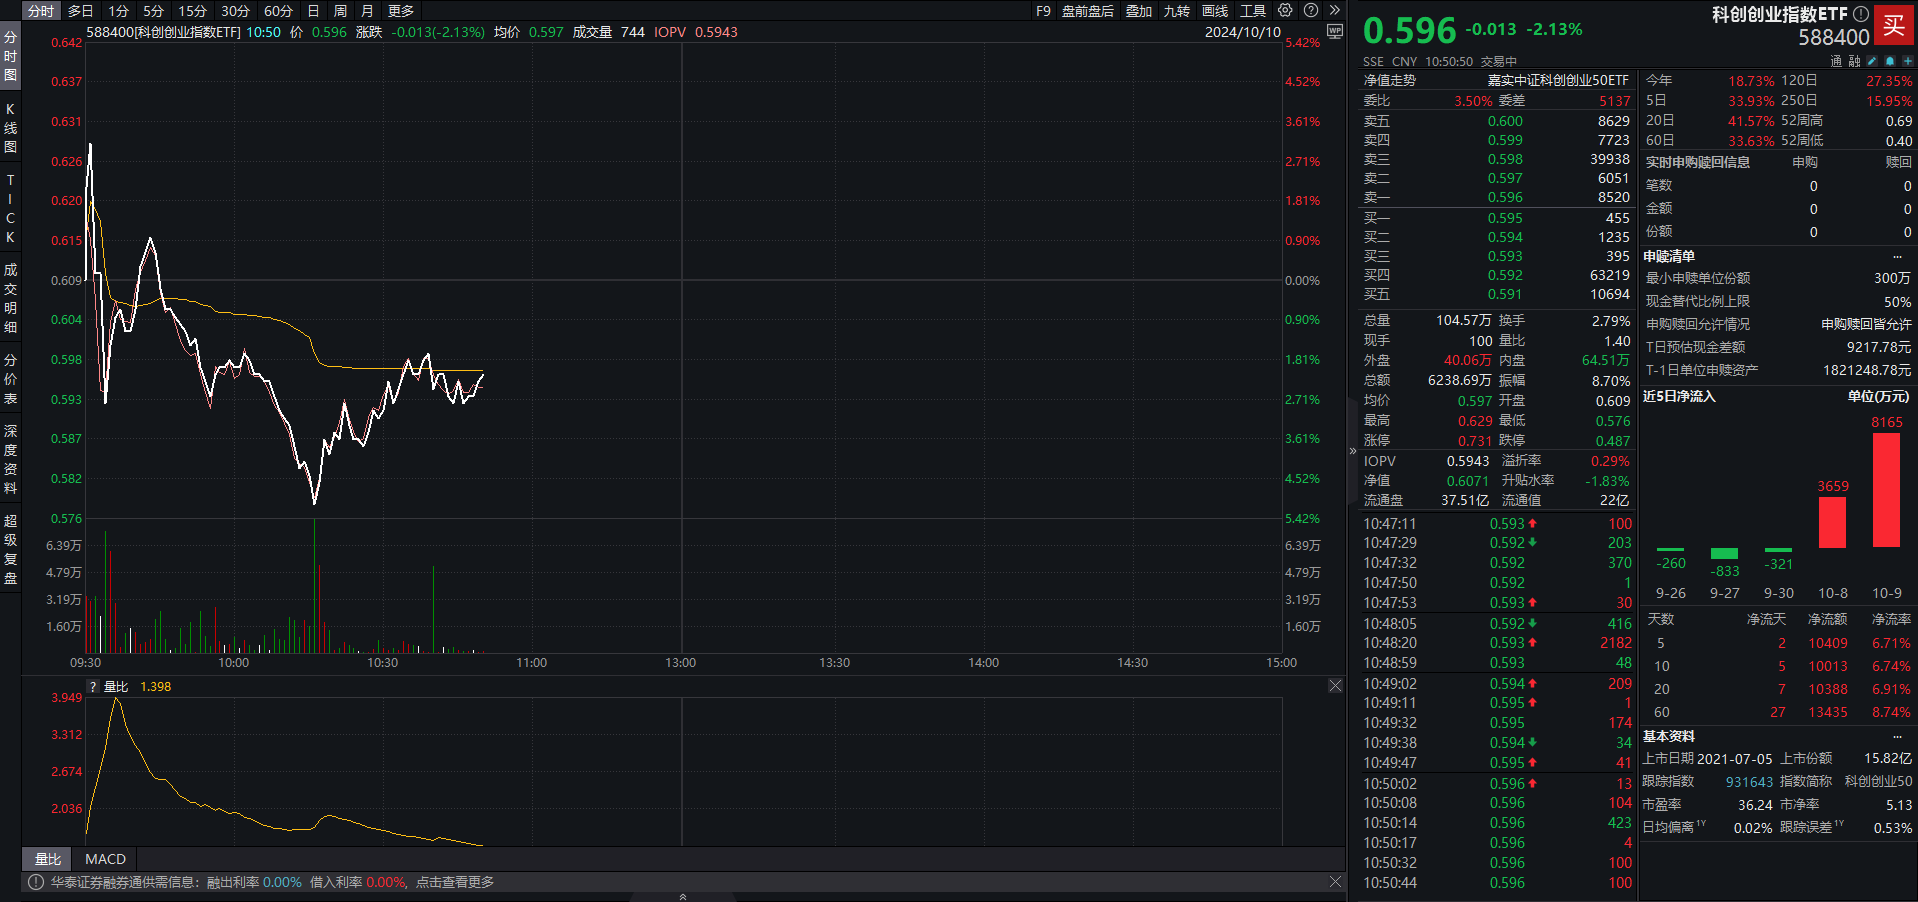
Task: Open chart settings gear icon
Action: click(1285, 11)
